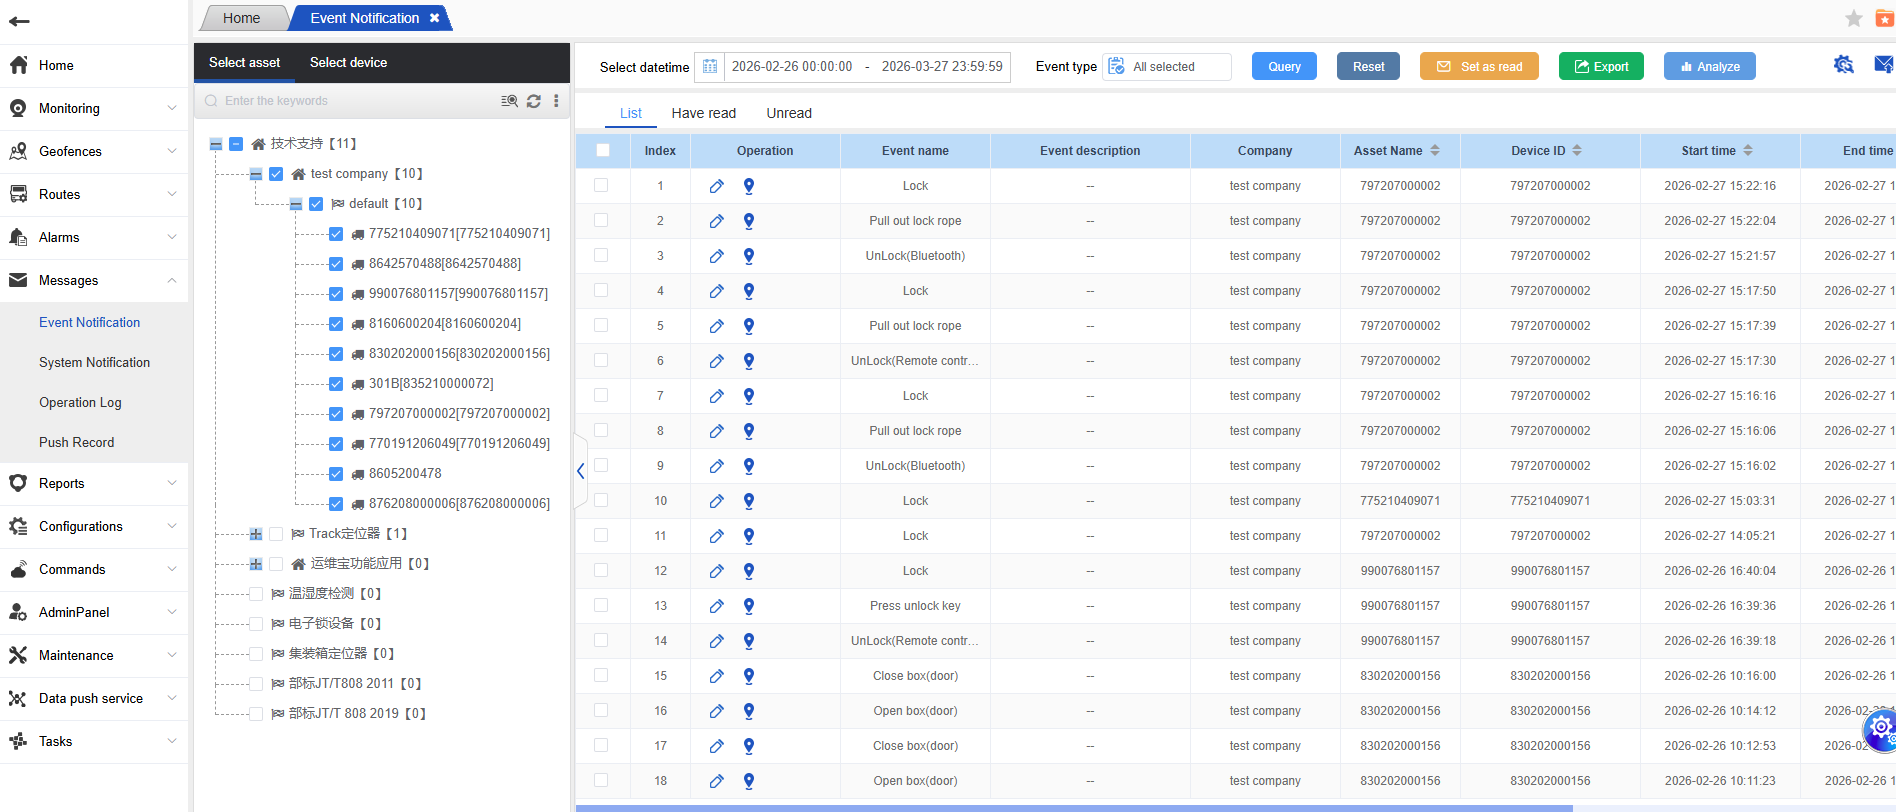Tick the checkbox for table row 10
This screenshot has width=1896, height=812.
pos(601,501)
